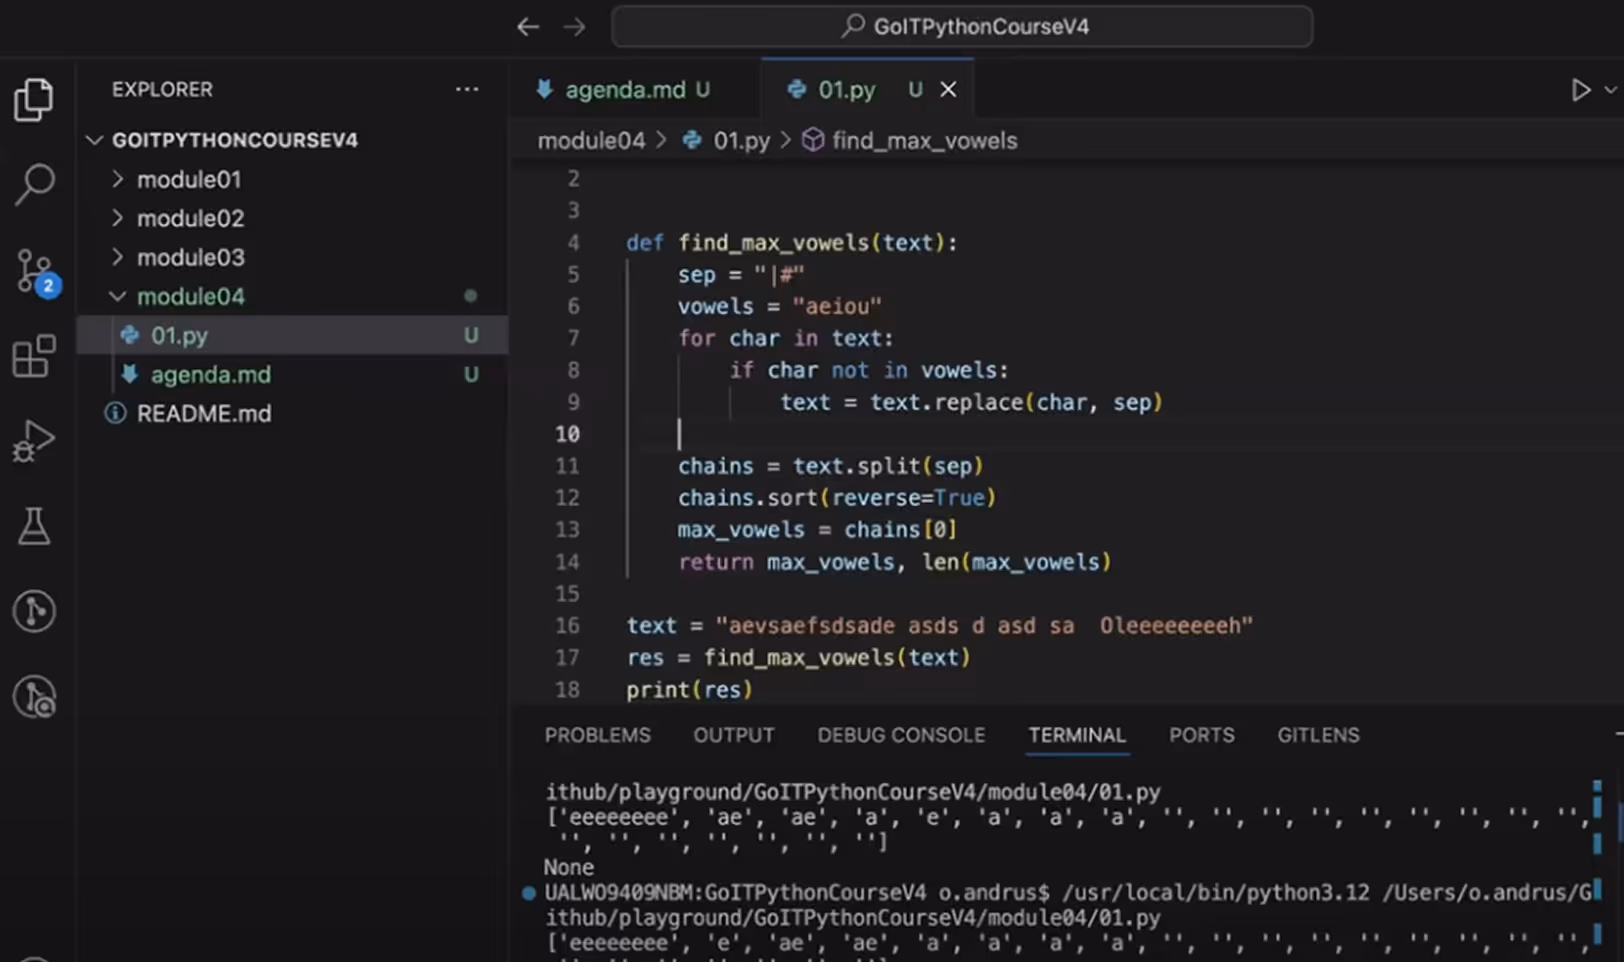Click the text 'res = find_max_vowels(text)'

798,658
